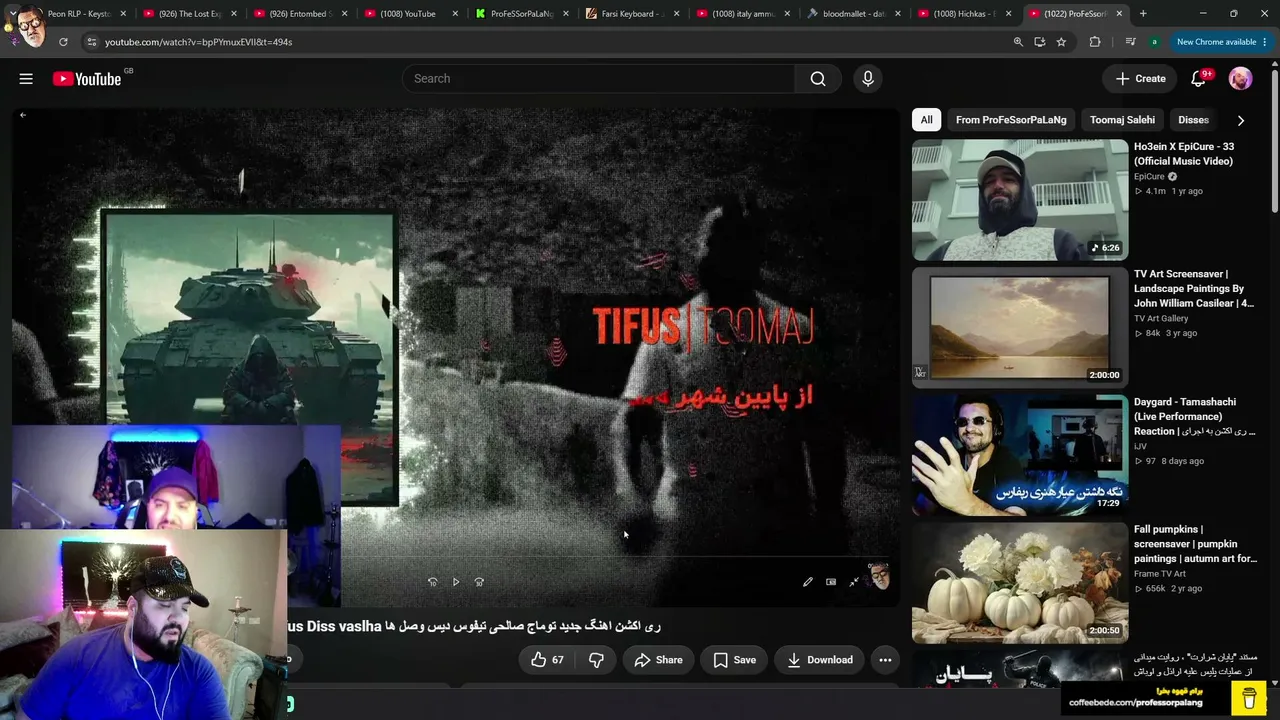Select the From ProFeSSorPaLaNg chip
This screenshot has width=1280, height=720.
click(1011, 120)
